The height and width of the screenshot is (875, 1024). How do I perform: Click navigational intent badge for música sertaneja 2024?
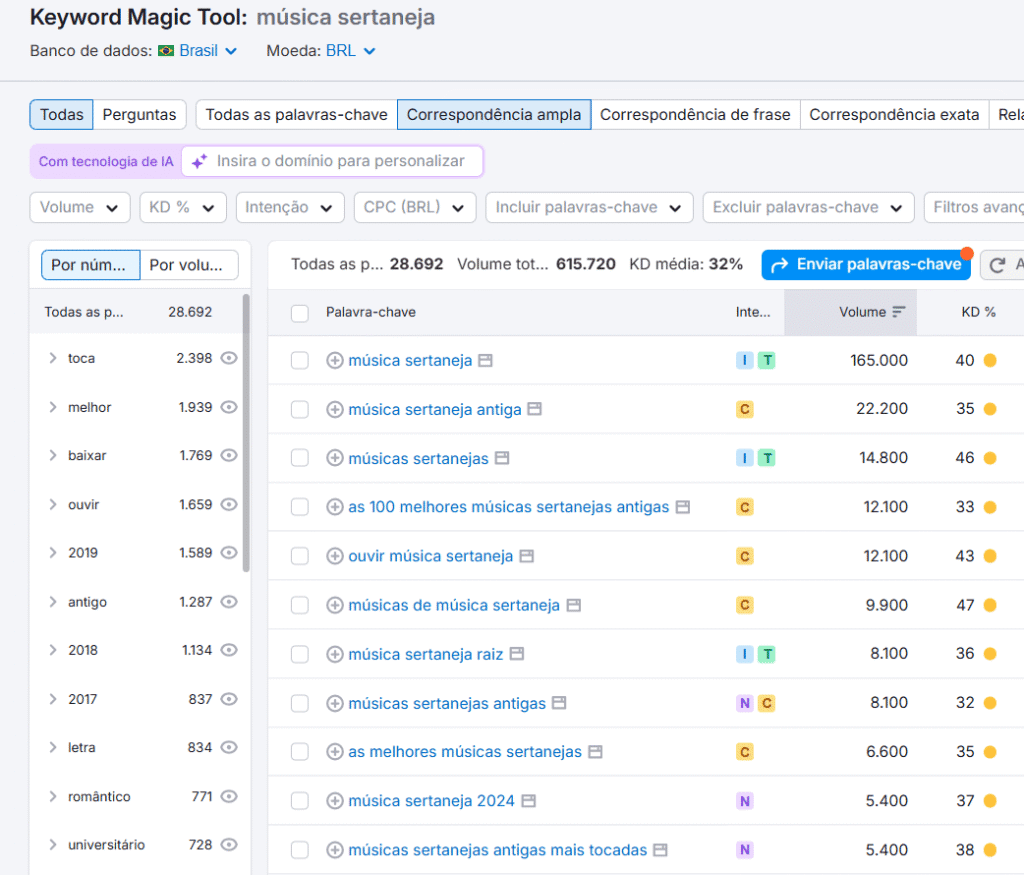click(744, 801)
